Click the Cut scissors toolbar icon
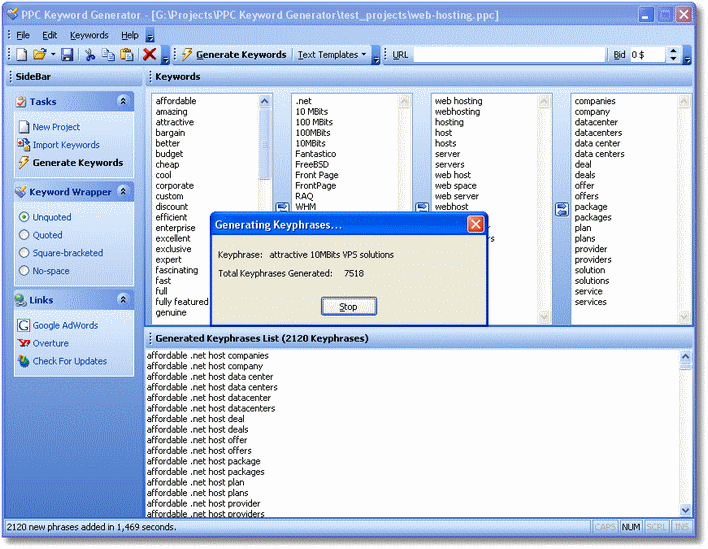Viewport: 708px width, 549px height. pyautogui.click(x=90, y=55)
